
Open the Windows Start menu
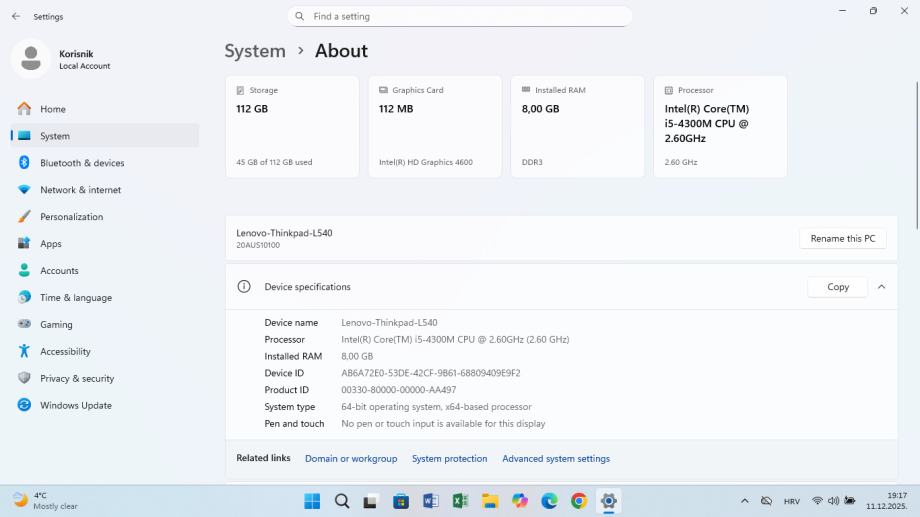(x=312, y=501)
